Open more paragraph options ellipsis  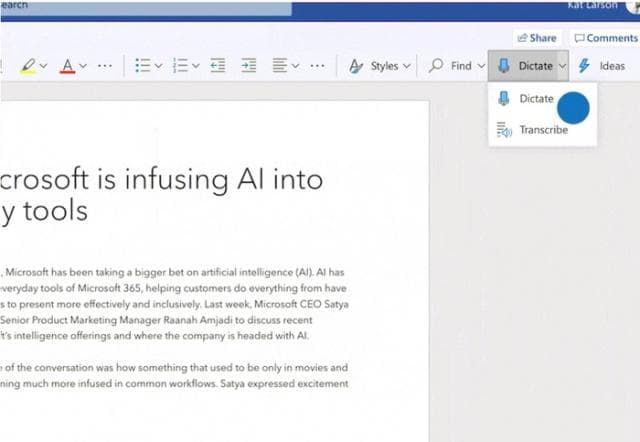pyautogui.click(x=317, y=66)
